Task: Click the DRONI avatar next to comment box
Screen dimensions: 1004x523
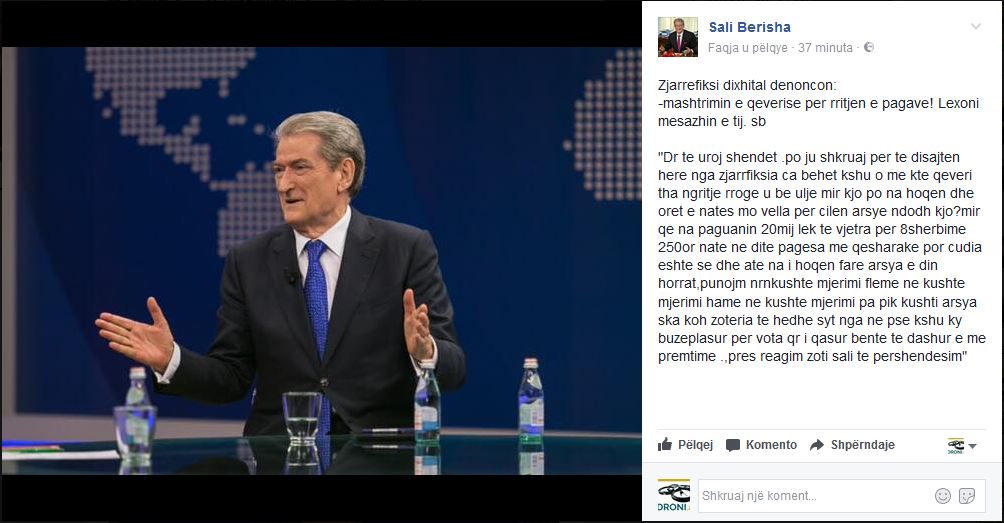Action: 674,495
